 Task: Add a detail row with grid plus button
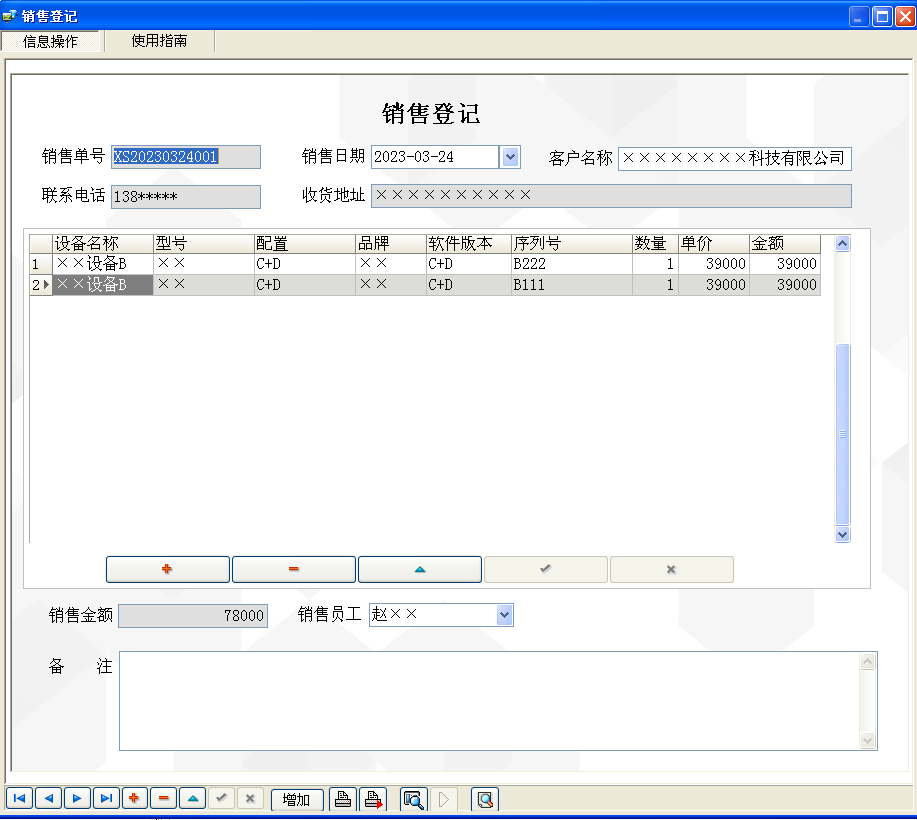click(167, 569)
